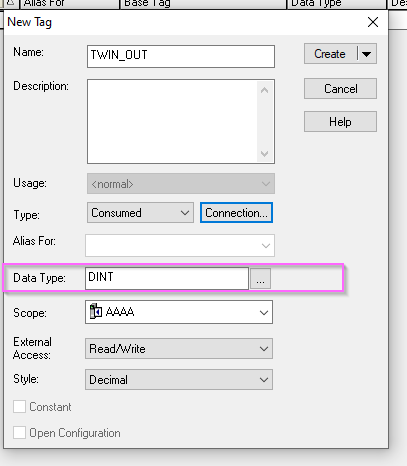Screen dimensions: 407x466
Task: Click the Connection... button
Action: [x=236, y=213]
